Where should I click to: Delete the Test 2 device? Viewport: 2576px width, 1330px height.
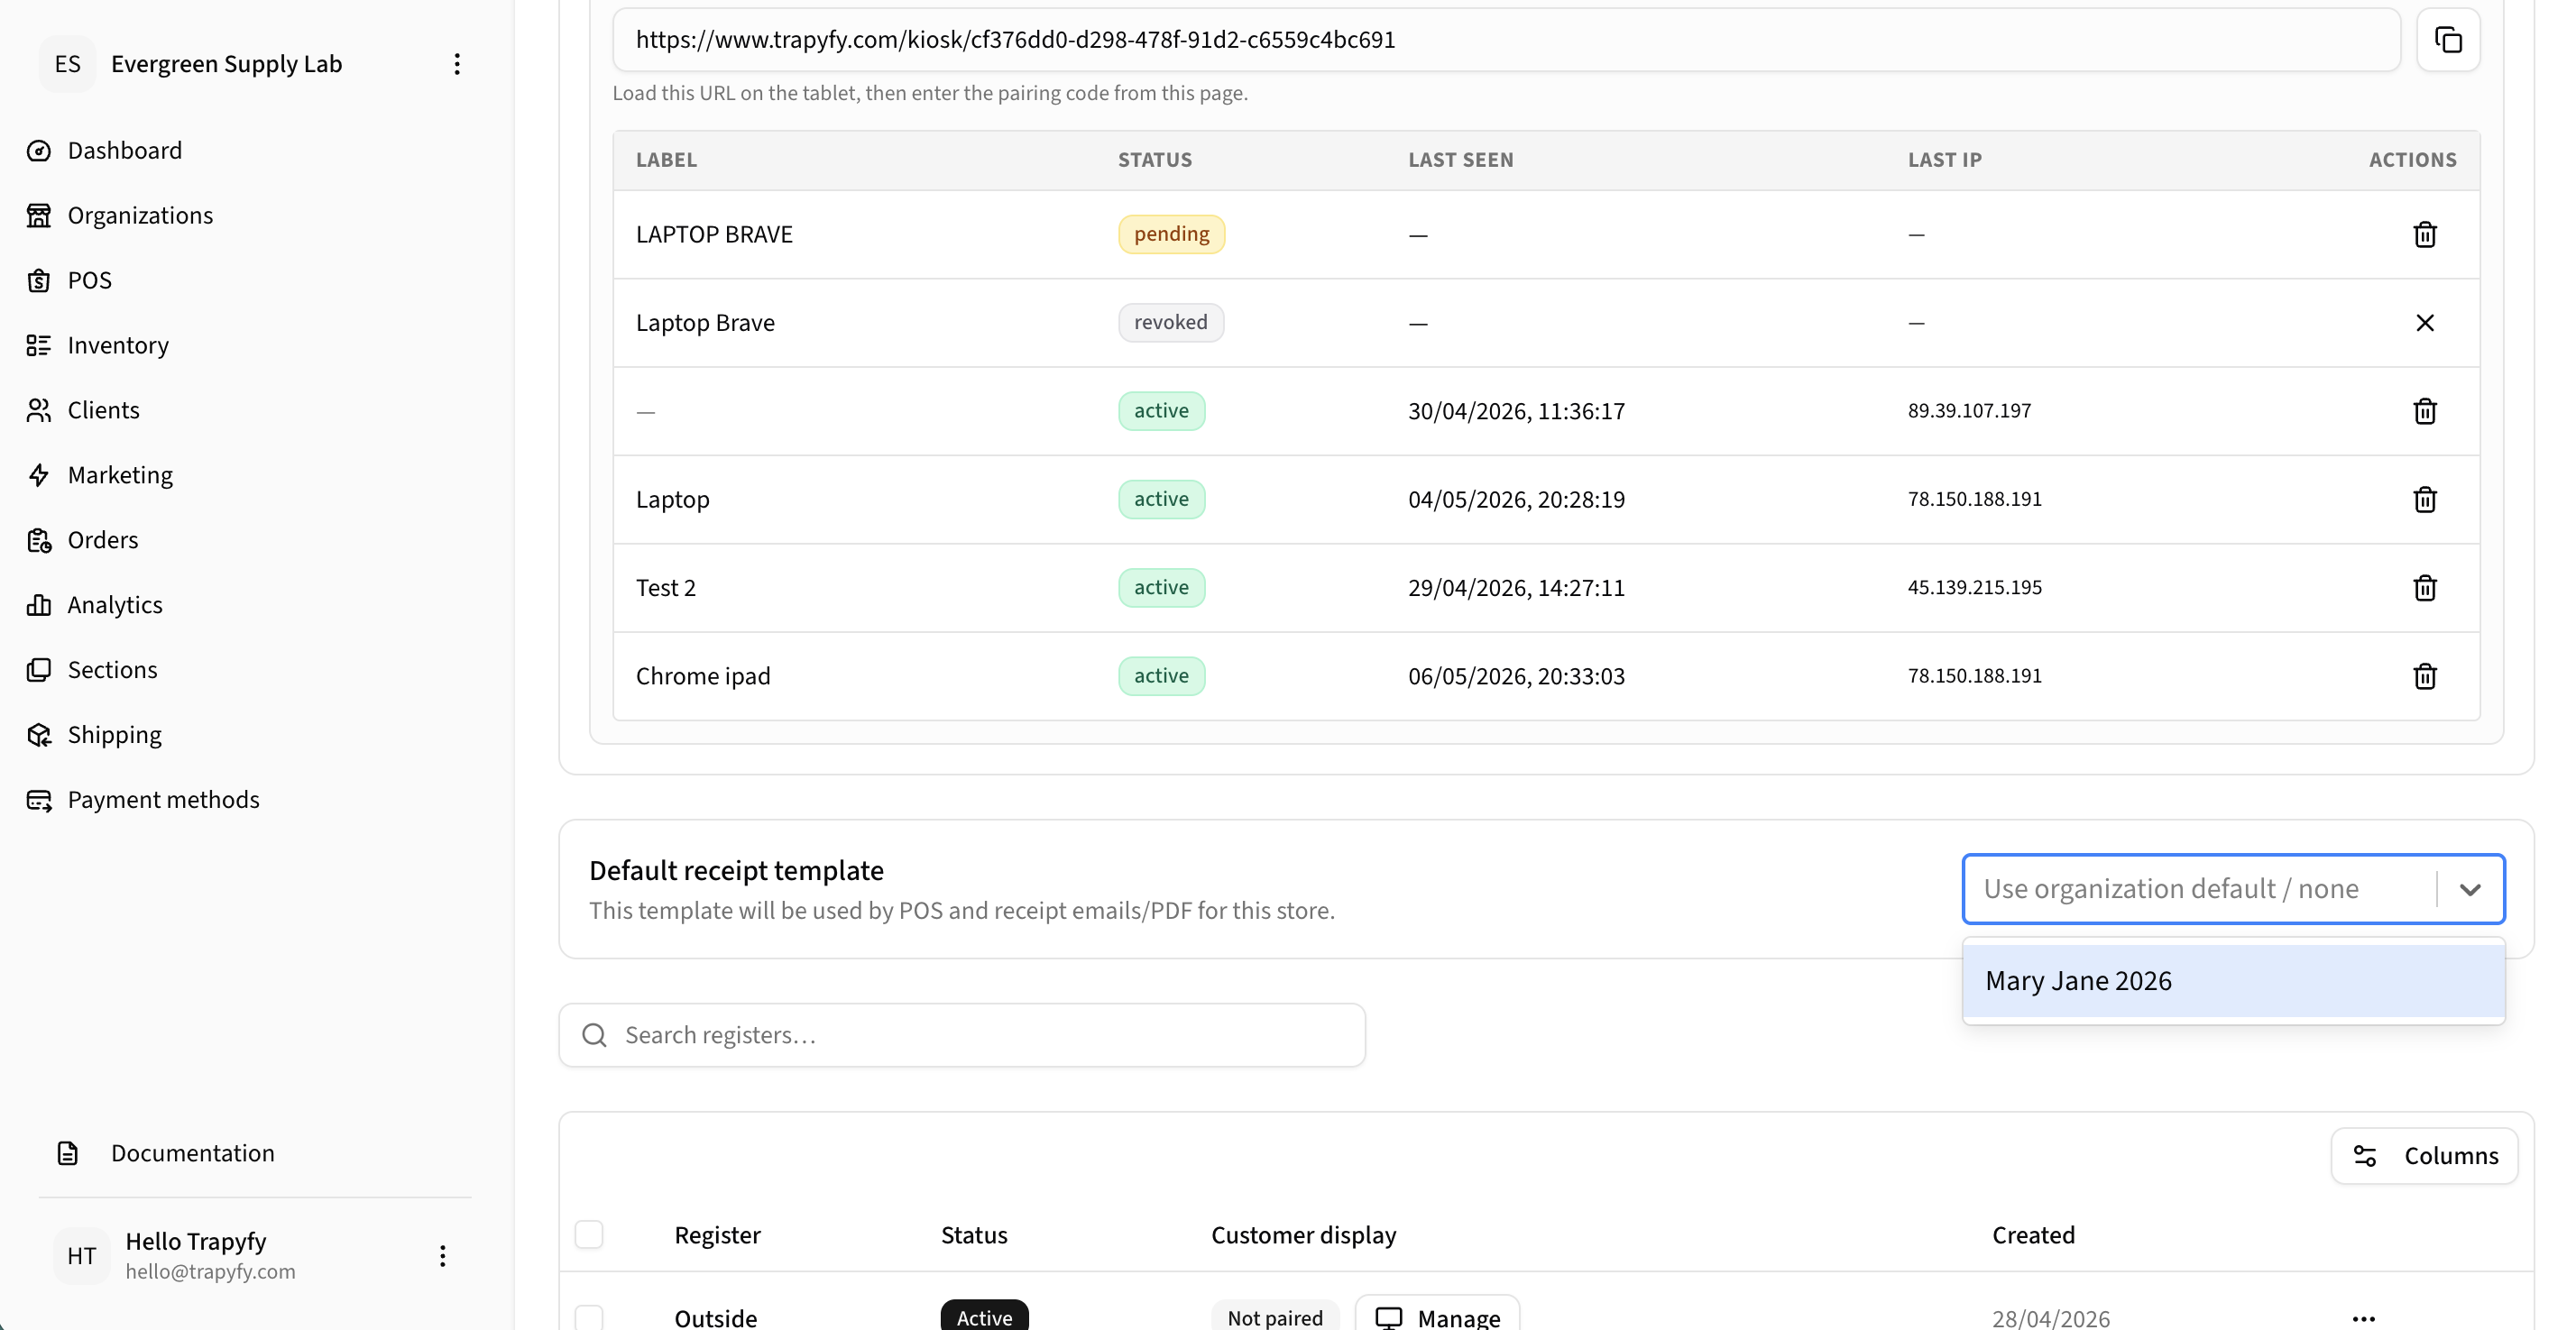tap(2424, 588)
